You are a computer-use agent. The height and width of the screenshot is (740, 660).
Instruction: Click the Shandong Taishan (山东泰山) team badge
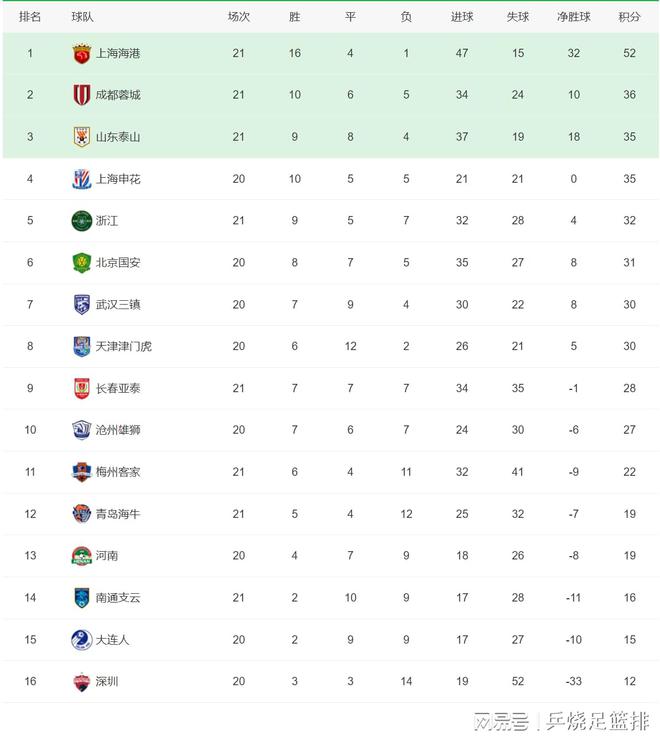pyautogui.click(x=81, y=137)
